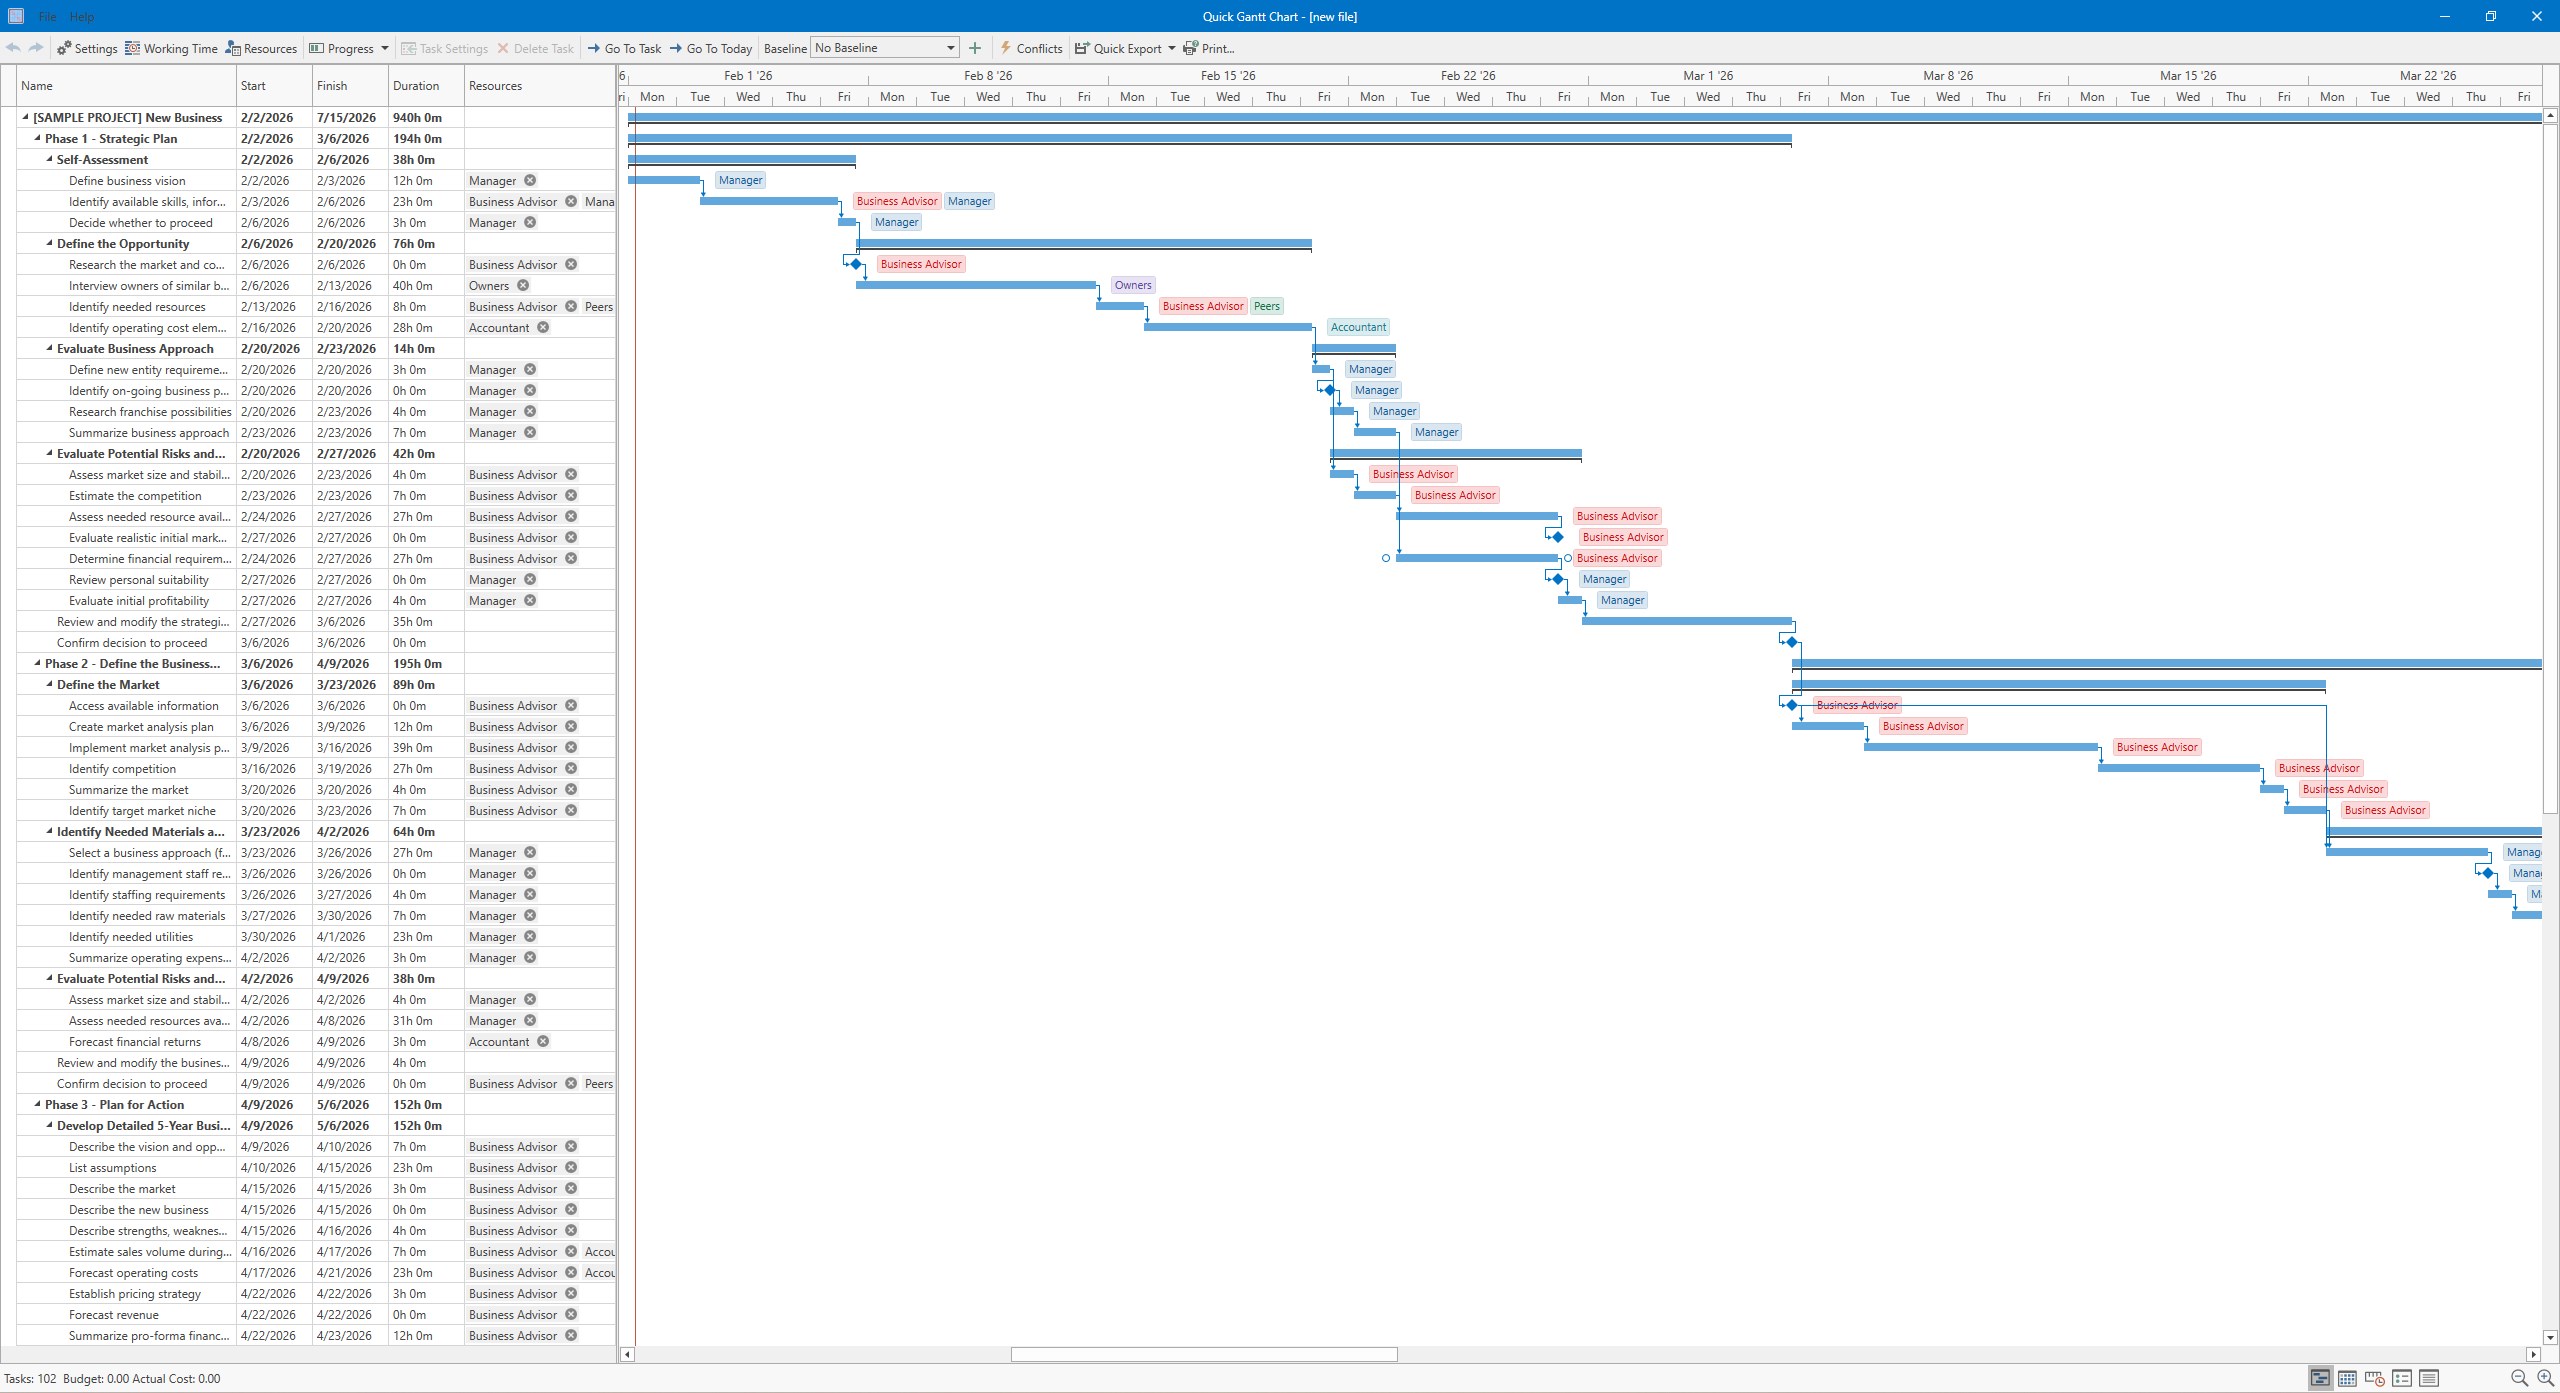Check for conflicts using lightning icon
The height and width of the screenshot is (1393, 2560).
point(1004,47)
